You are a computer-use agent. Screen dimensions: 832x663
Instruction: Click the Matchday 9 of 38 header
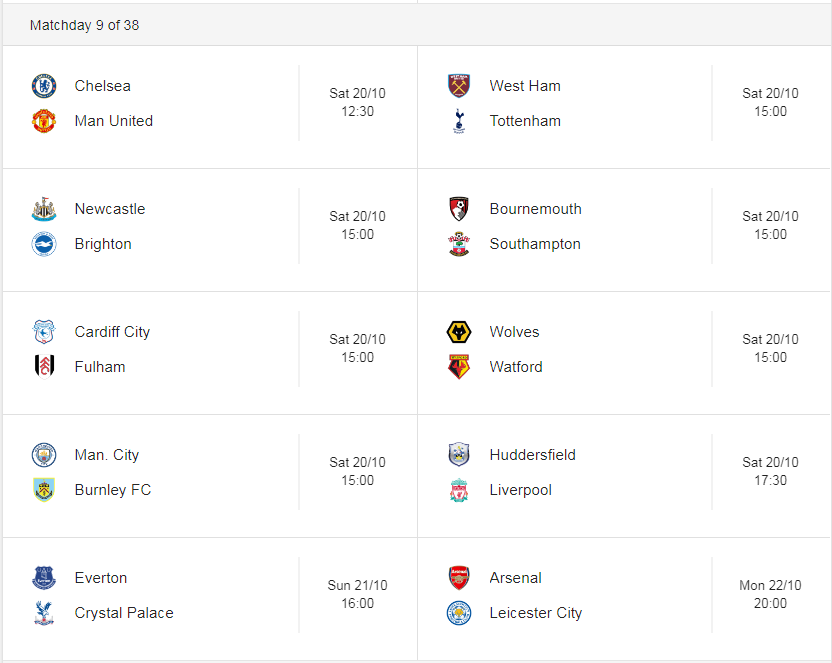click(x=84, y=25)
